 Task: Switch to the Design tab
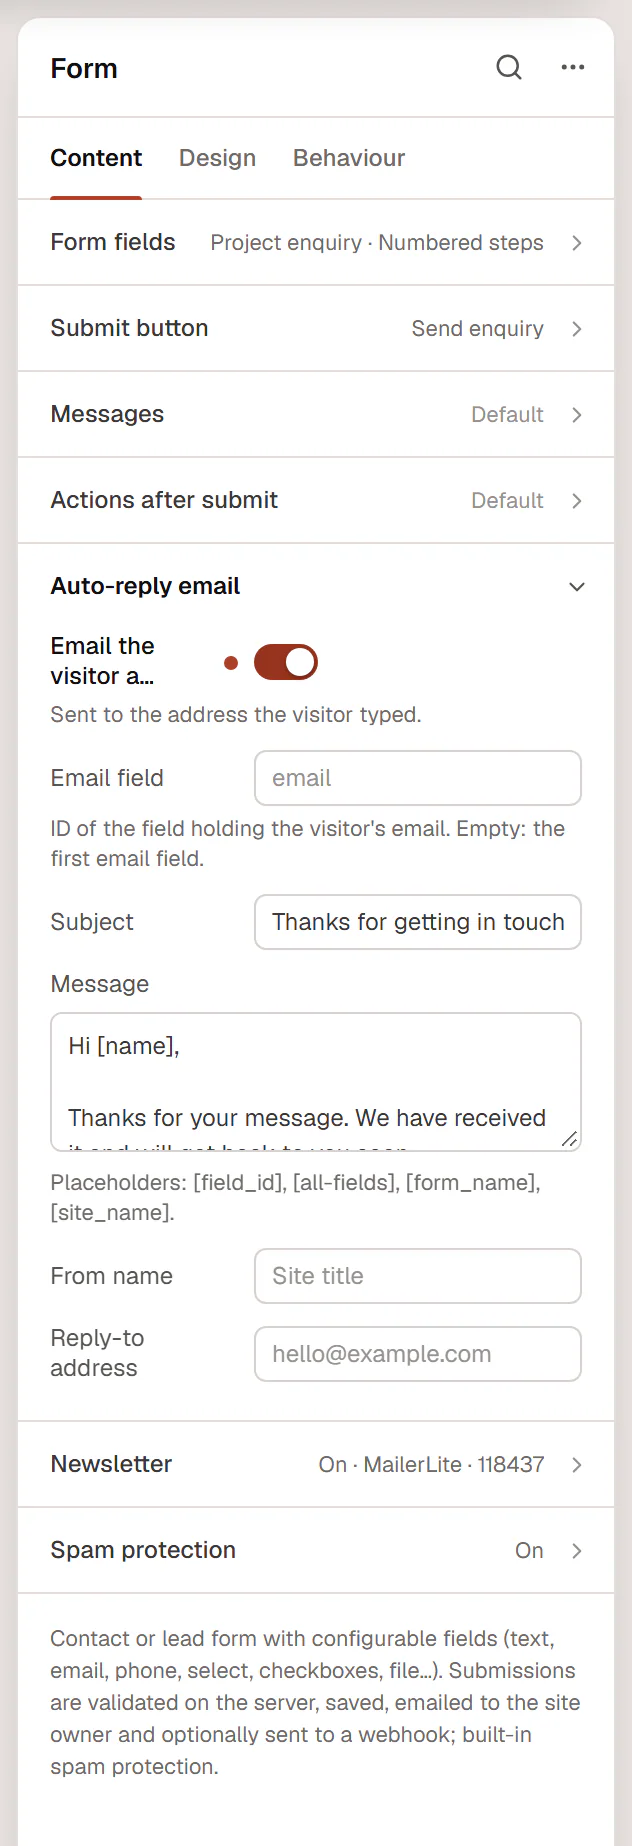(x=217, y=158)
